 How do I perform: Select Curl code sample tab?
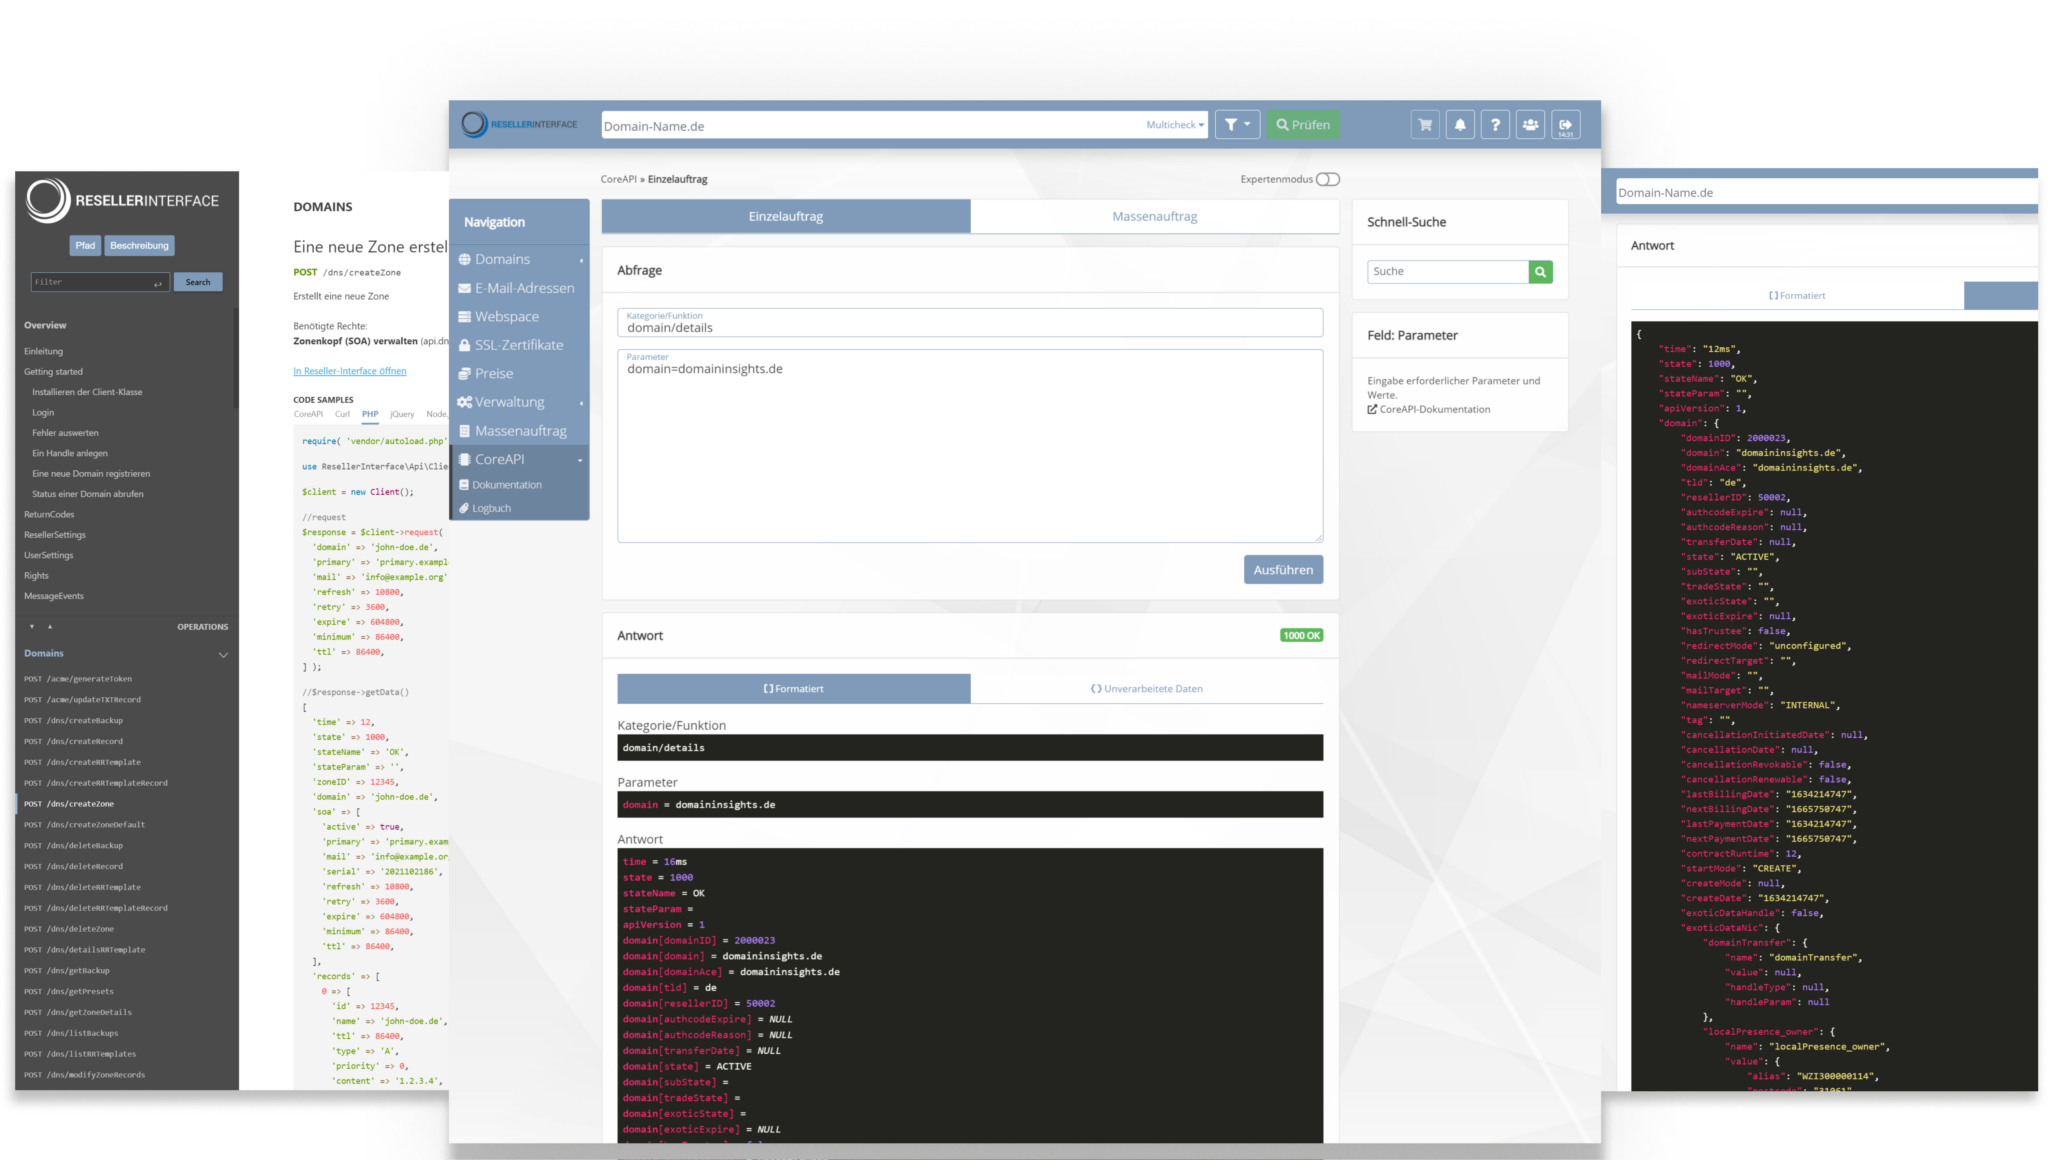click(x=342, y=414)
